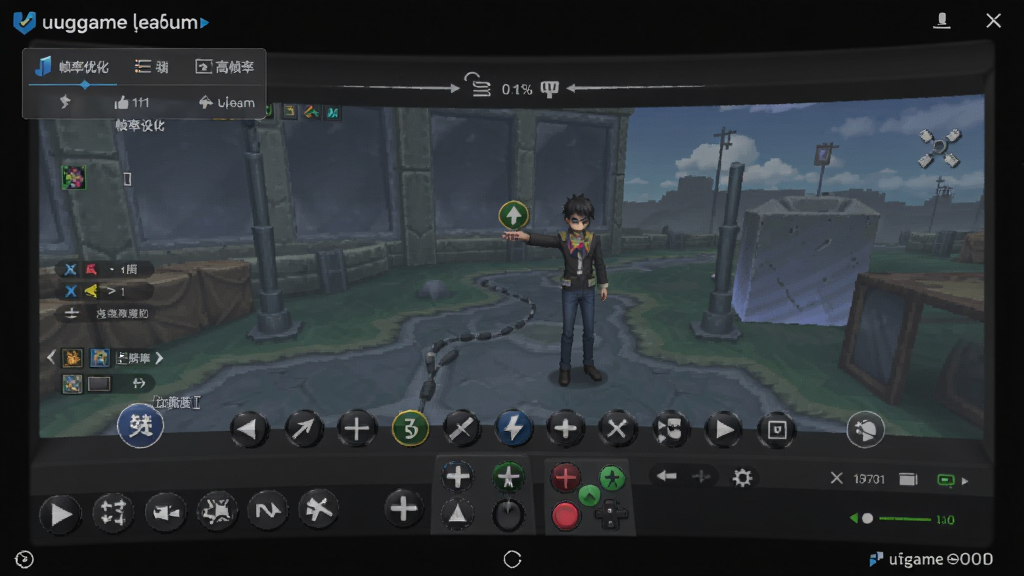1024x576 pixels.
Task: Click the green up-arrow marker above character
Action: (x=513, y=215)
